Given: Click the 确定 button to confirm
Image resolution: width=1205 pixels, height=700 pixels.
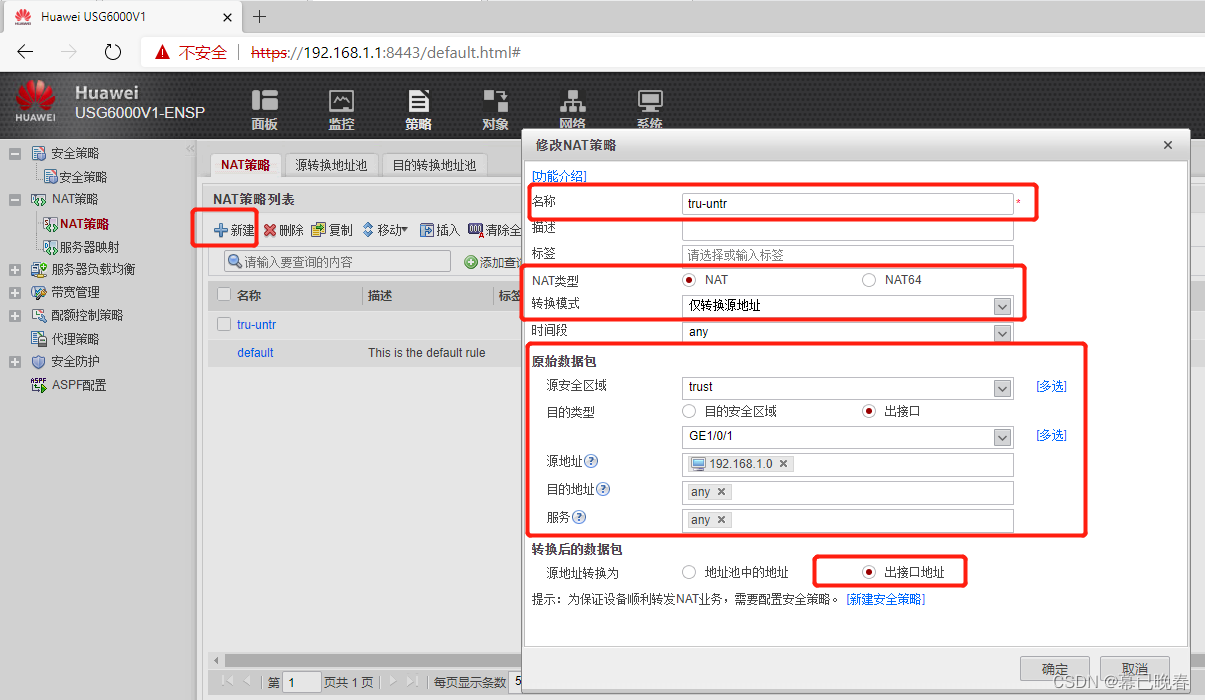Looking at the screenshot, I should click(1054, 670).
